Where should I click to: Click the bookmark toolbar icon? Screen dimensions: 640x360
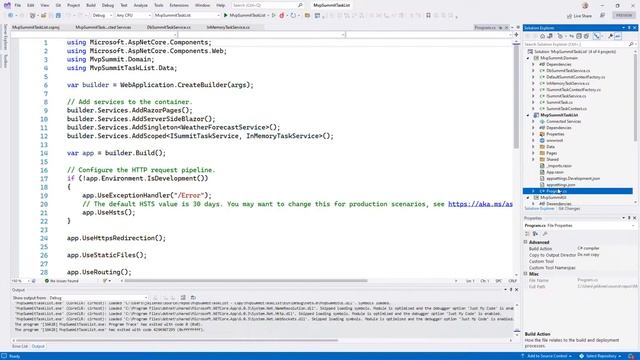click(x=428, y=16)
